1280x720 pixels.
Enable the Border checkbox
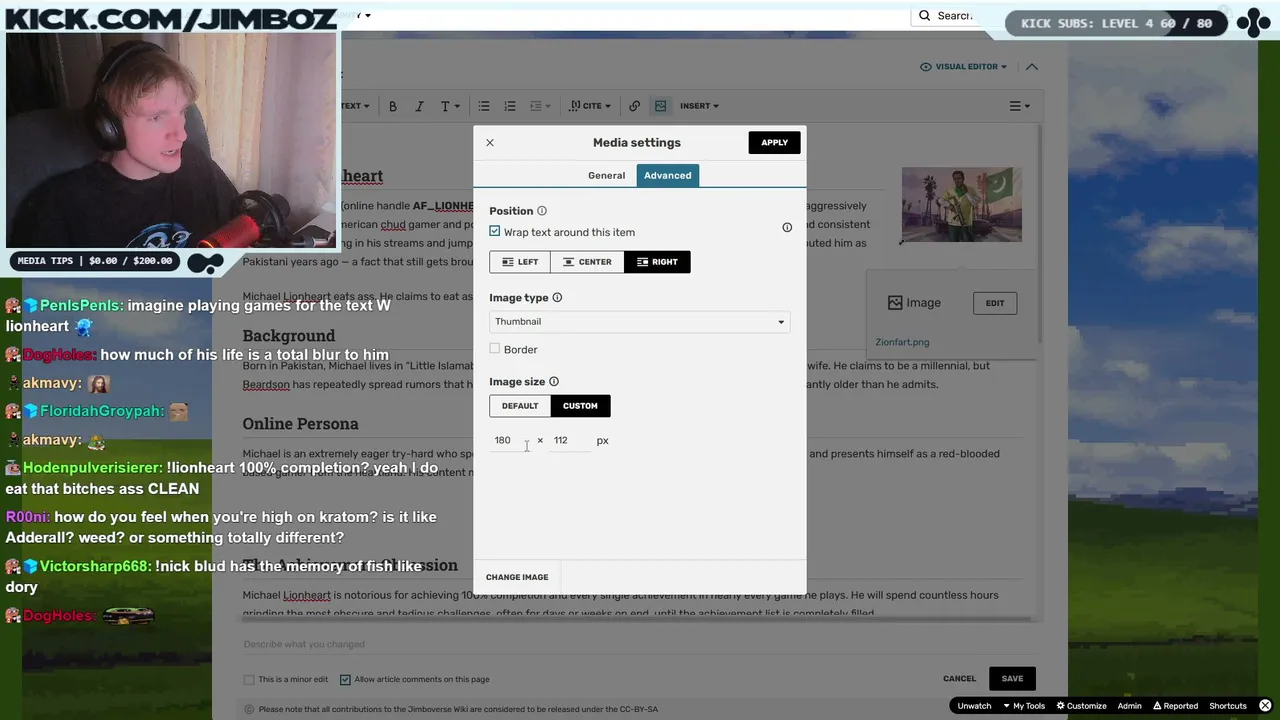coord(495,349)
